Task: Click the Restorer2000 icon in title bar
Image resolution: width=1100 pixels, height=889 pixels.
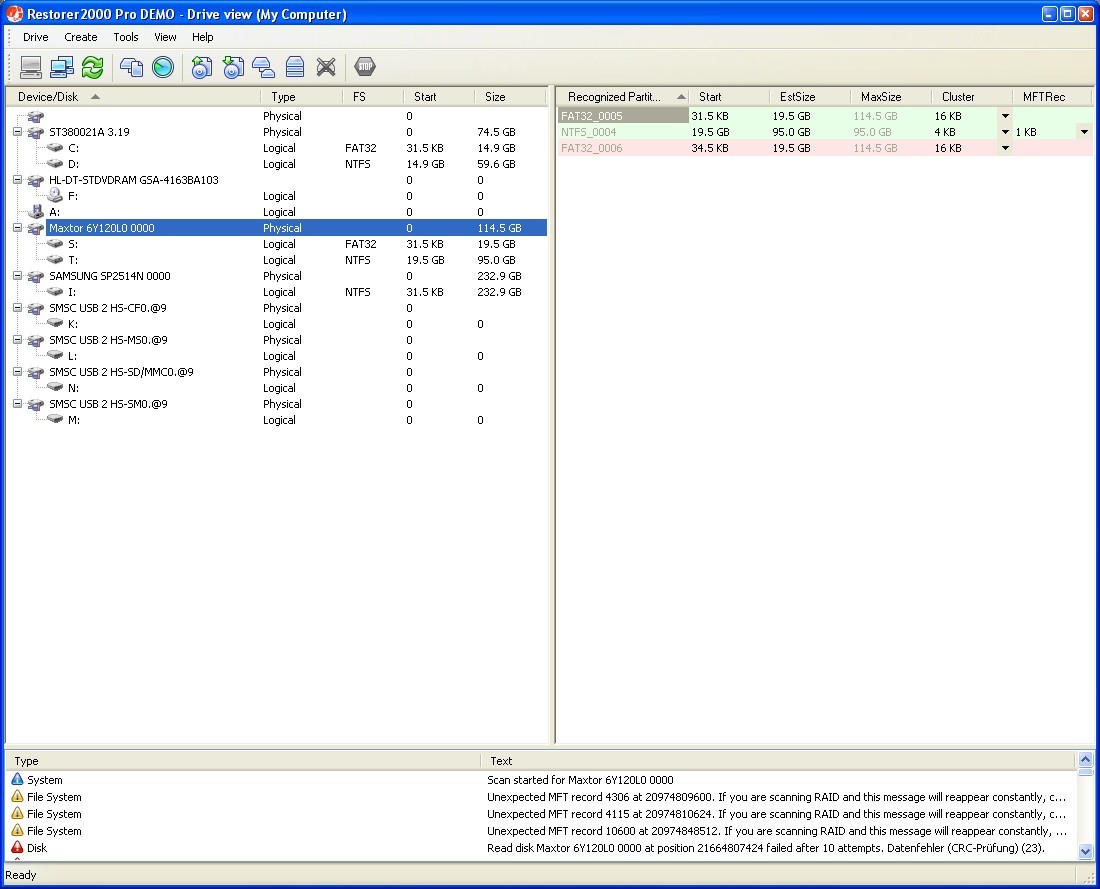Action: (x=14, y=13)
